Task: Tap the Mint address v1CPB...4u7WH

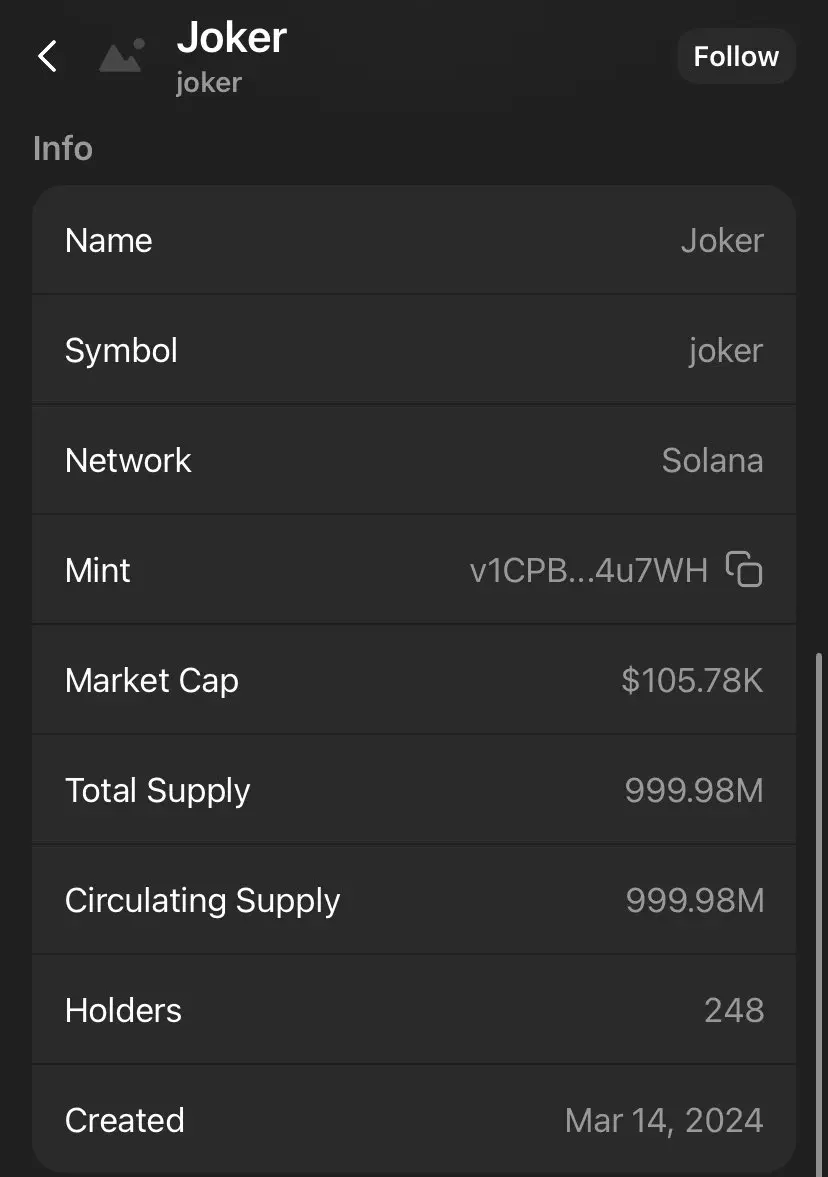Action: coord(589,570)
